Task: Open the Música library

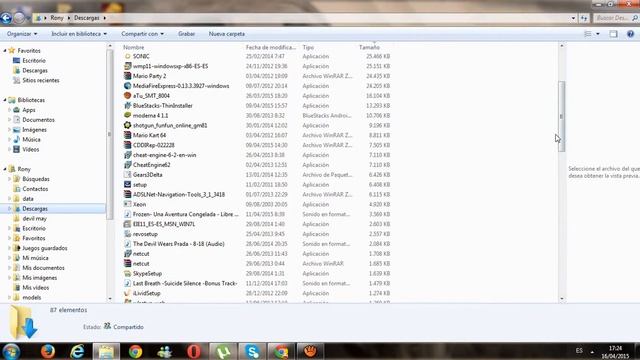Action: pyautogui.click(x=31, y=140)
